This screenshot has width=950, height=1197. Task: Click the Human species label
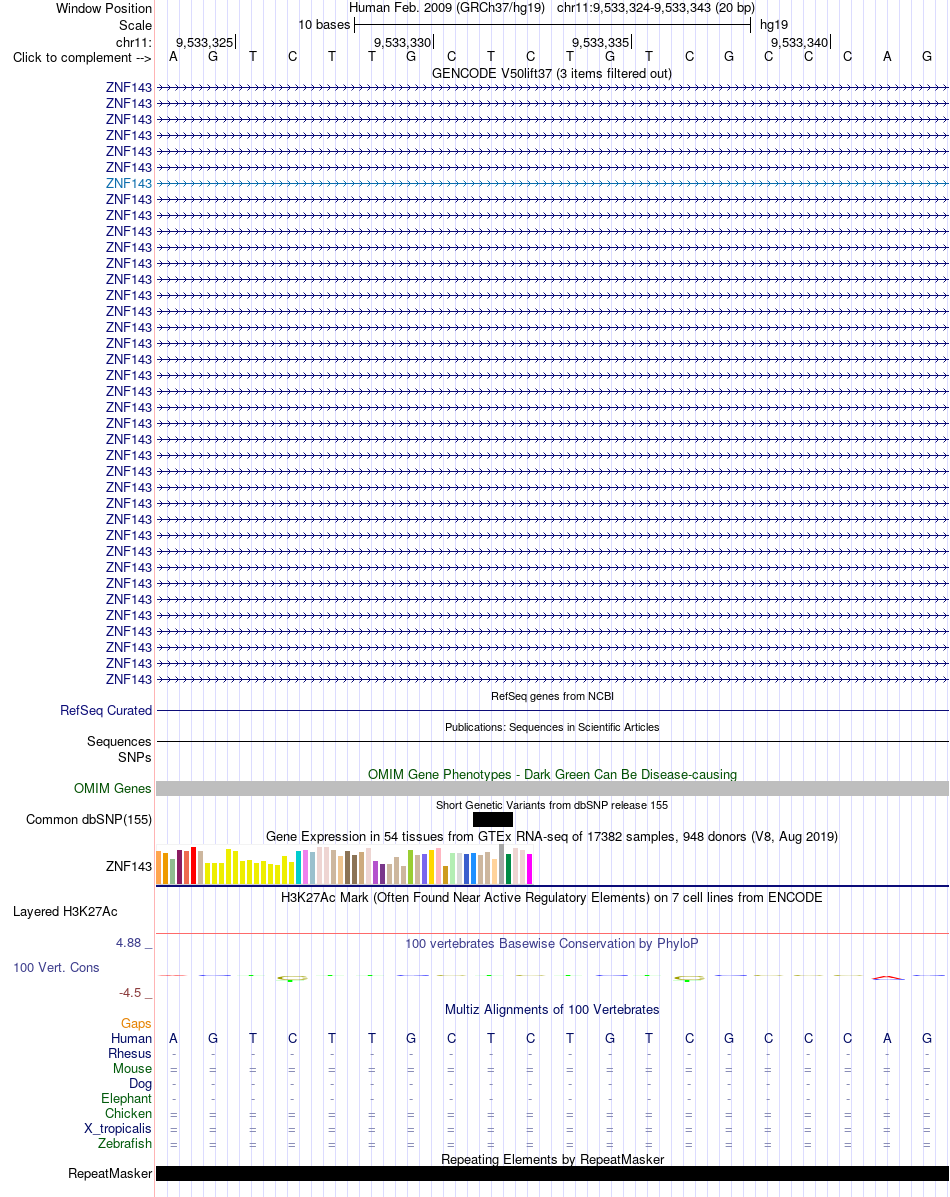coord(131,1038)
